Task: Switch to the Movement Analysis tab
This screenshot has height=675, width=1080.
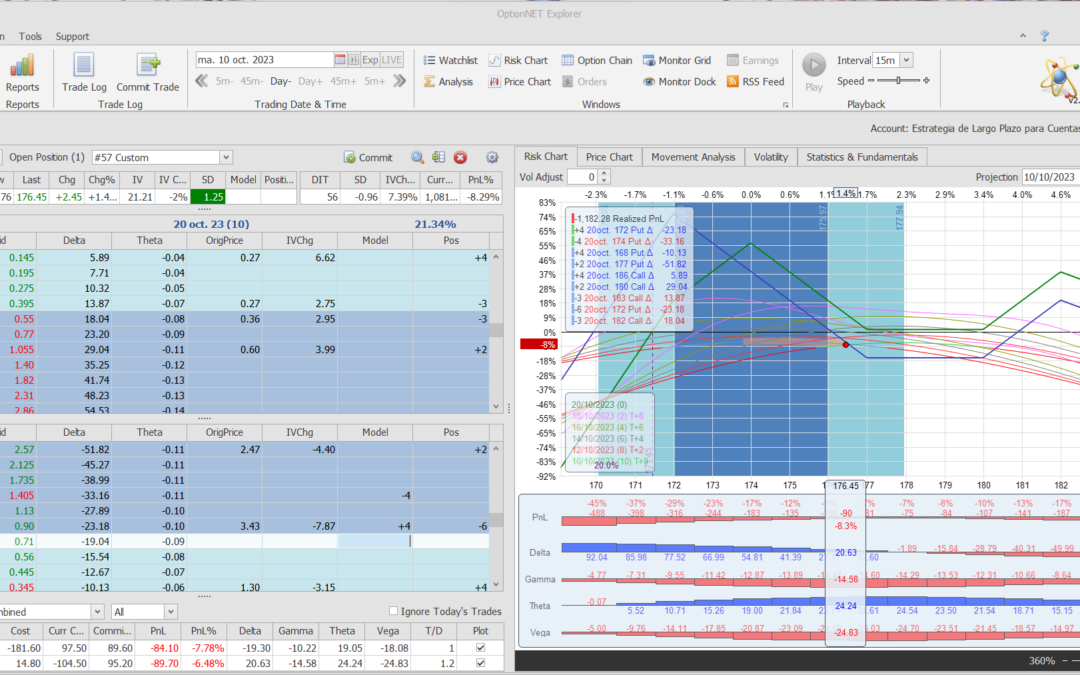Action: pyautogui.click(x=692, y=157)
